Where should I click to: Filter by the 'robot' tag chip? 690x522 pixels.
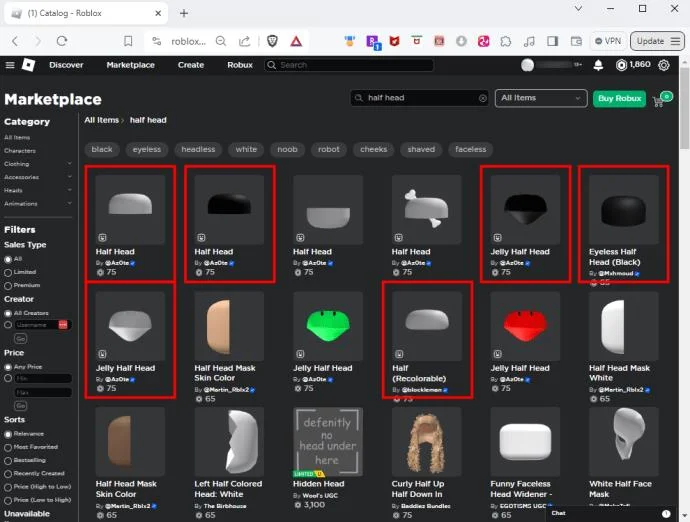[x=328, y=150]
